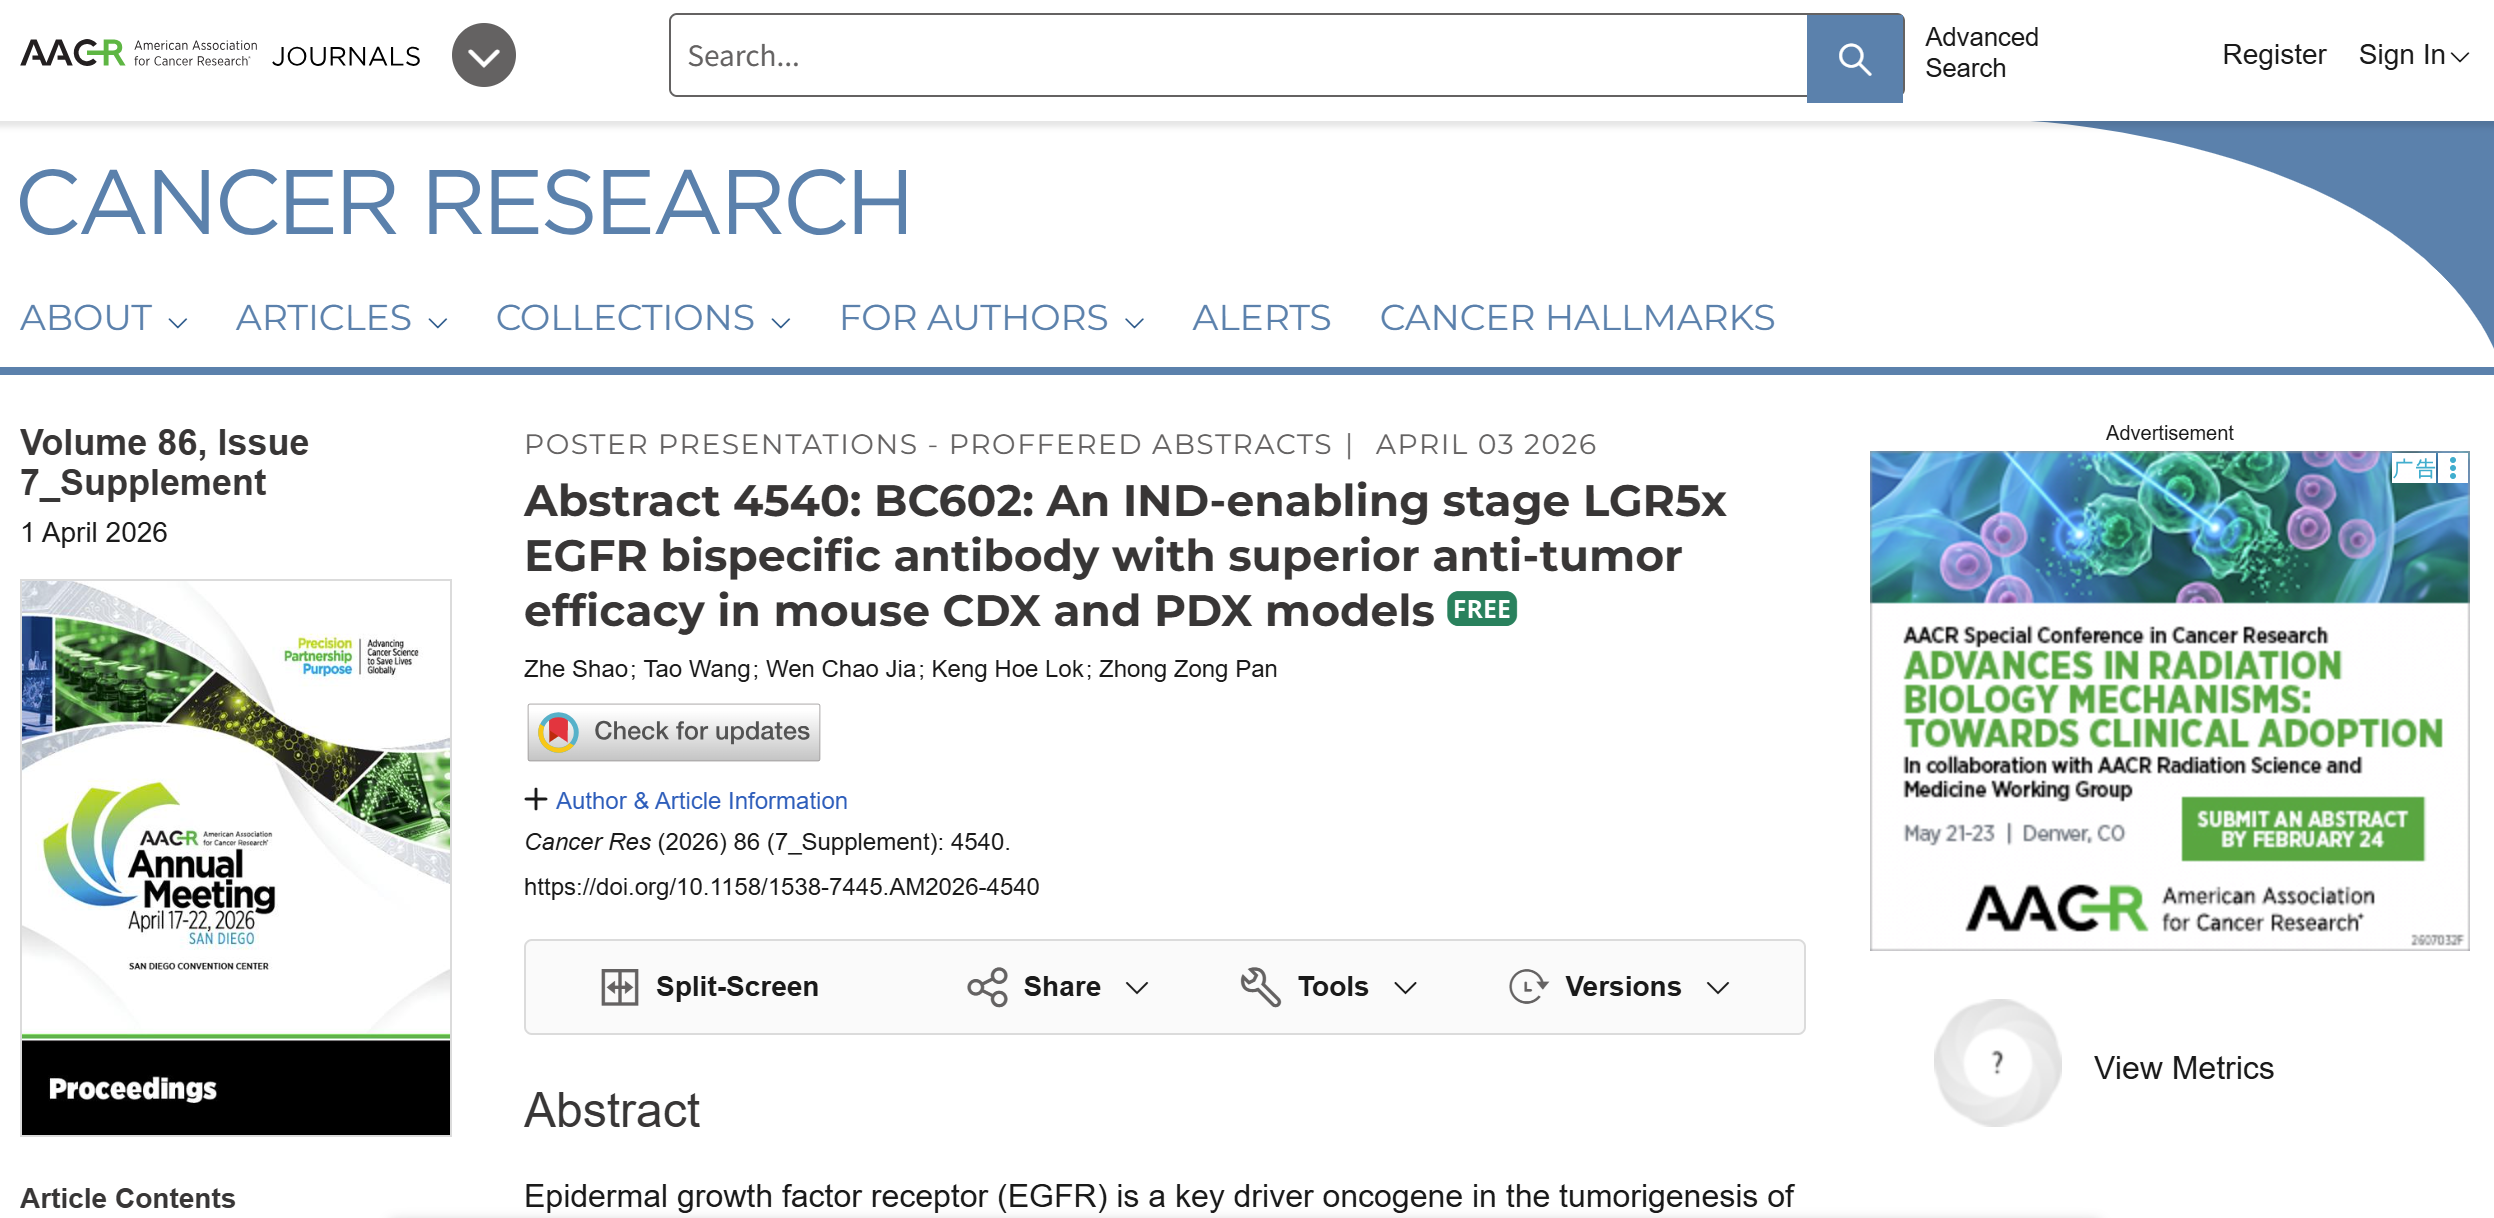2494x1218 pixels.
Task: Open the AACR Journals round dropdown button
Action: (484, 55)
